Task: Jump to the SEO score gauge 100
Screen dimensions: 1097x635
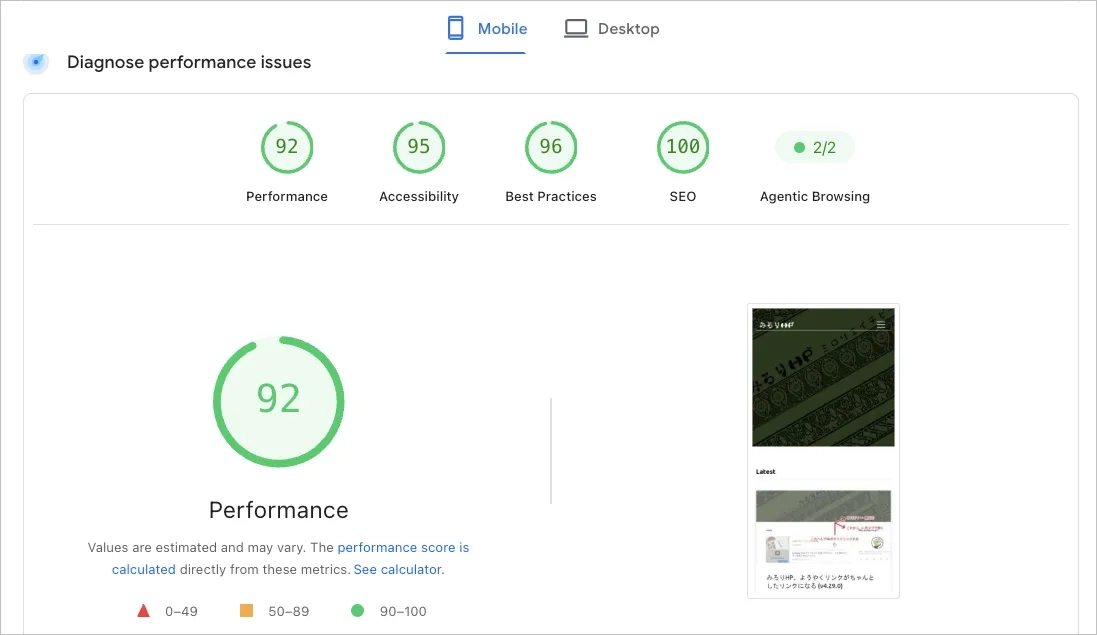Action: pyautogui.click(x=683, y=147)
